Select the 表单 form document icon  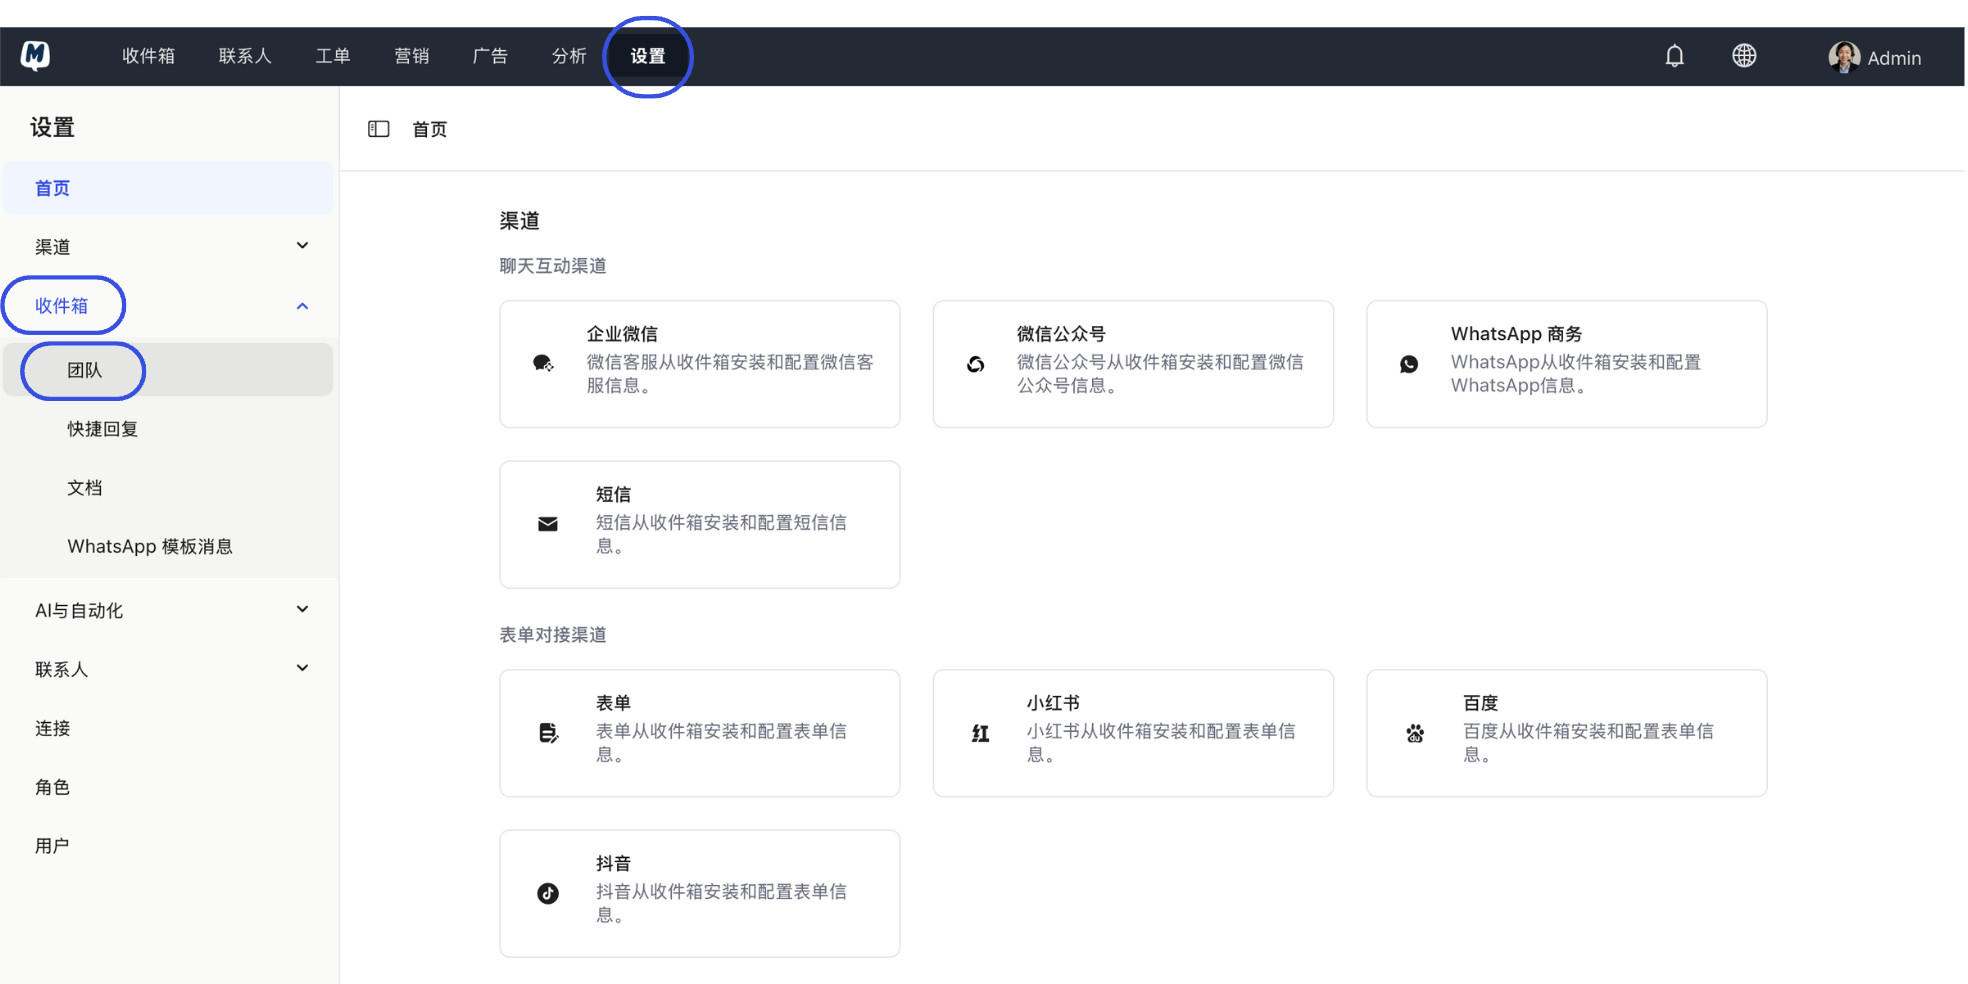547,732
